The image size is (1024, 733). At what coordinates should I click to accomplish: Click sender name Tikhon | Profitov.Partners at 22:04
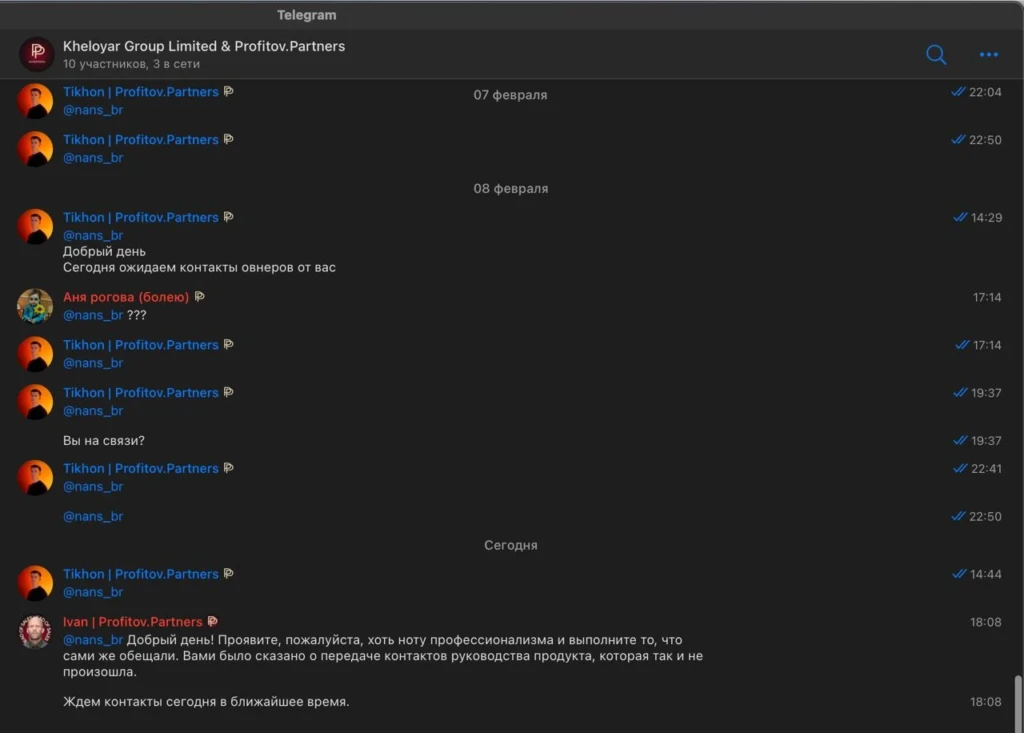click(140, 92)
